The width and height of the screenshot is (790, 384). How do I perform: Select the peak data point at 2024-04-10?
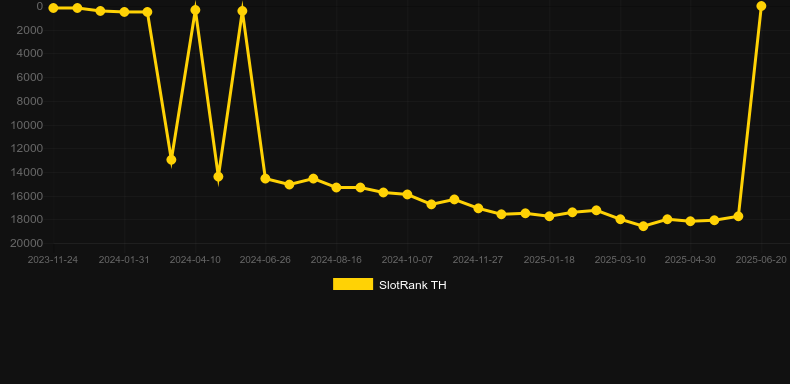pyautogui.click(x=195, y=10)
